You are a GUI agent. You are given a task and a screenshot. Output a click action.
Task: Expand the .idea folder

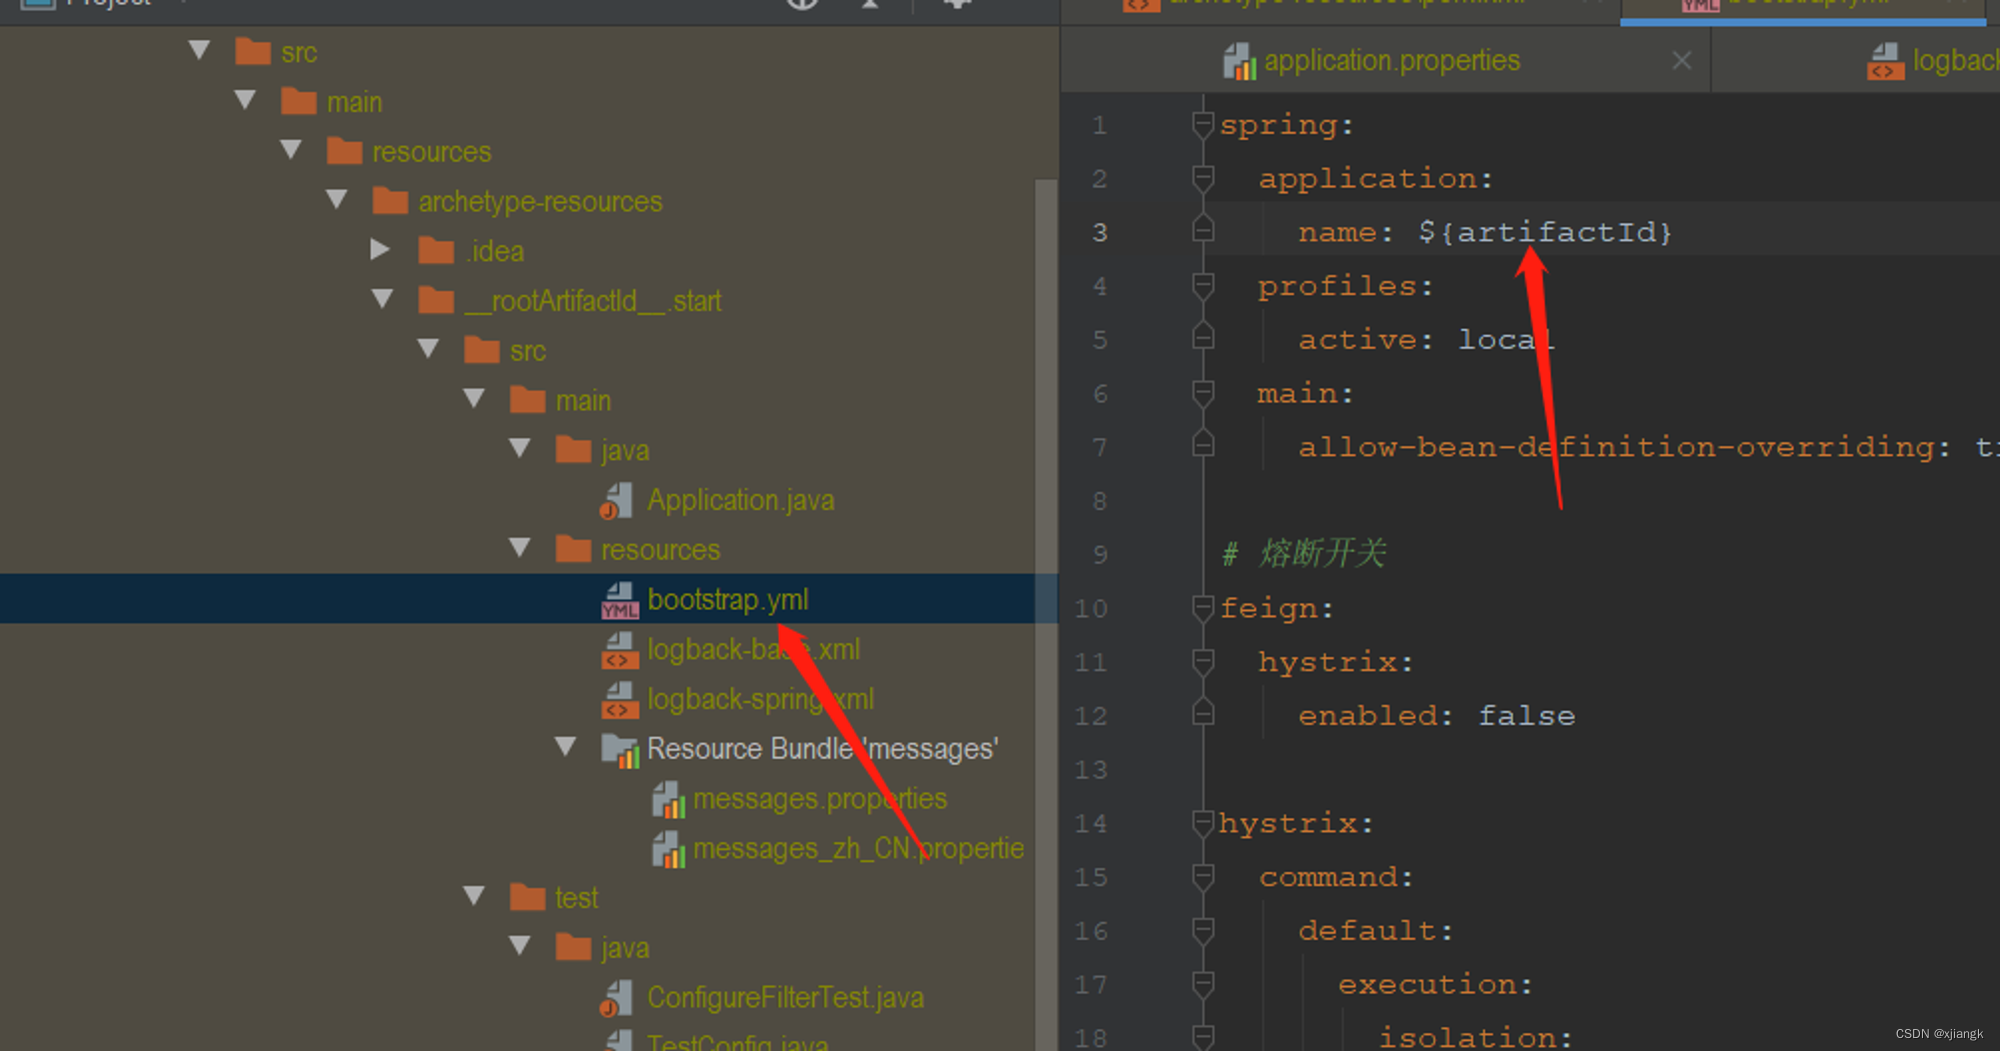click(x=380, y=249)
